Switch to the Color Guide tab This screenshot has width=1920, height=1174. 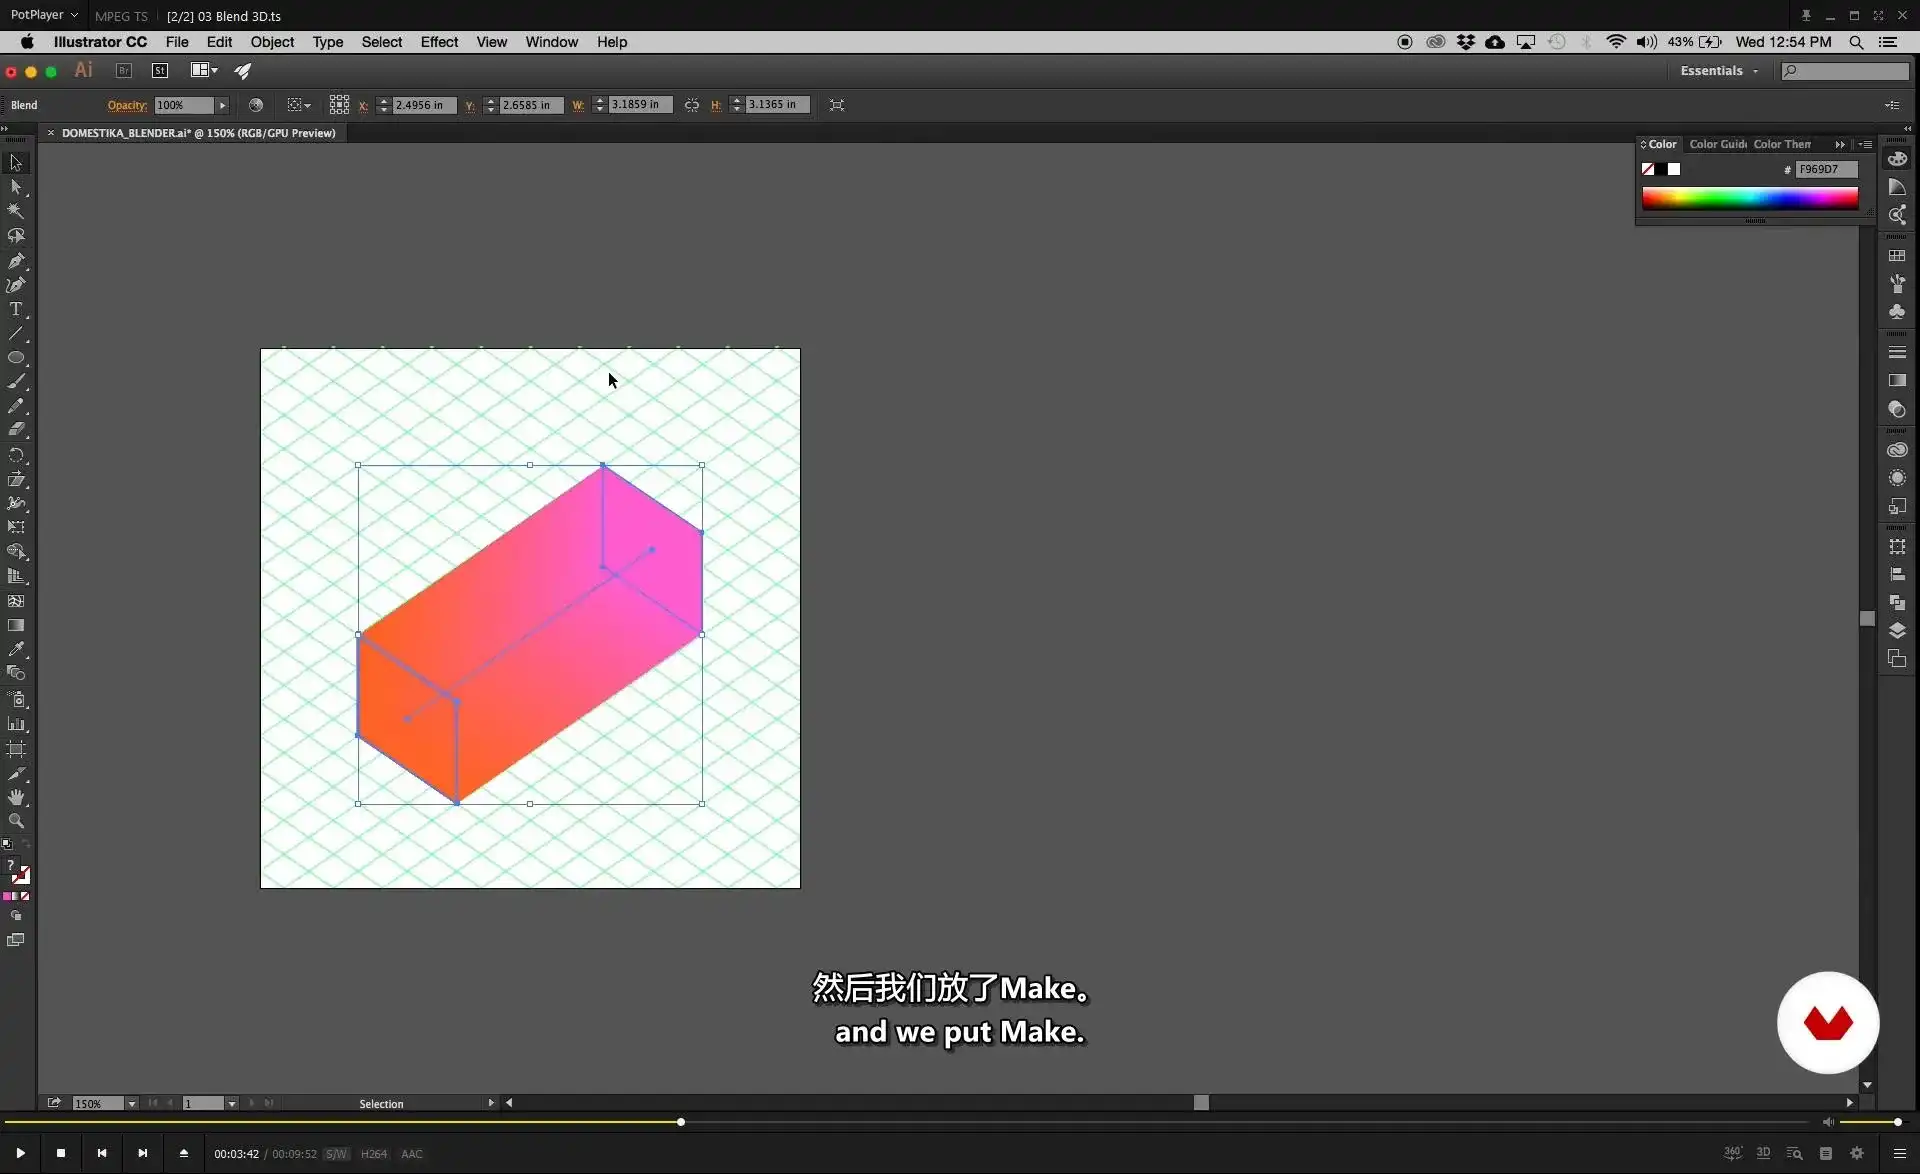coord(1717,144)
